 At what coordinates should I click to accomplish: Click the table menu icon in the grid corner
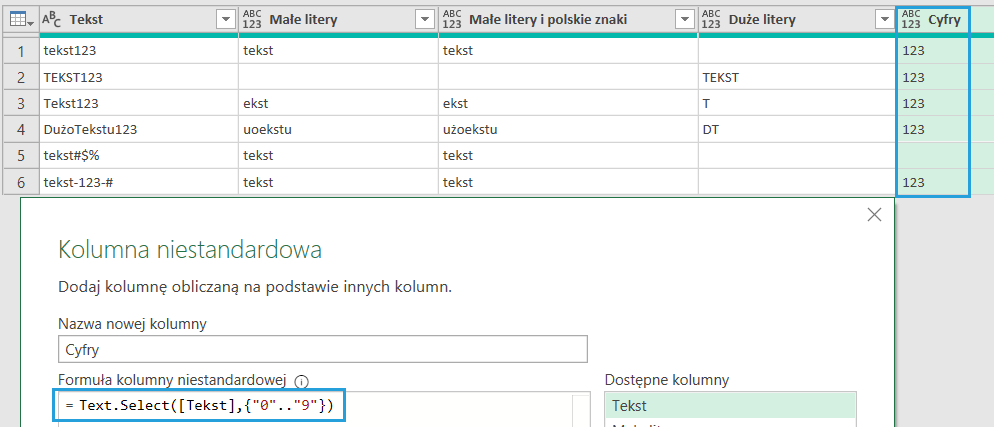[20, 20]
